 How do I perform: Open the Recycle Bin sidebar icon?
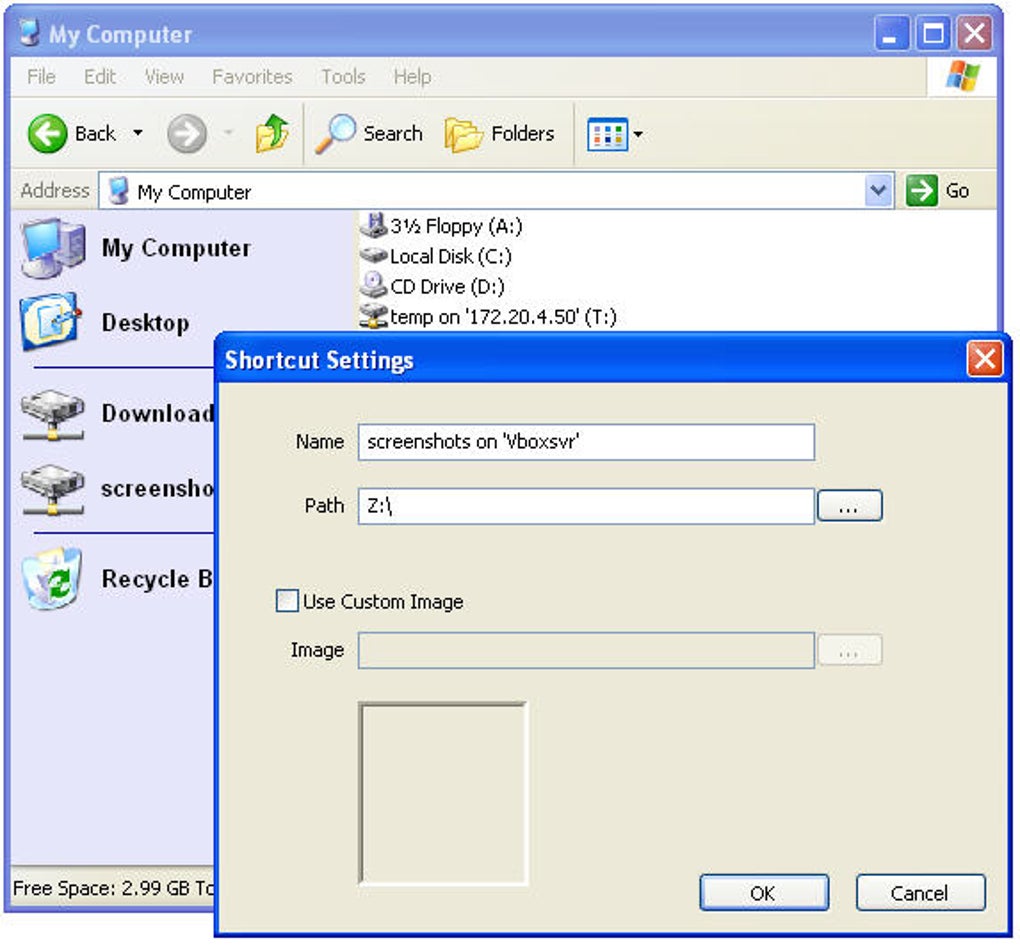55,578
